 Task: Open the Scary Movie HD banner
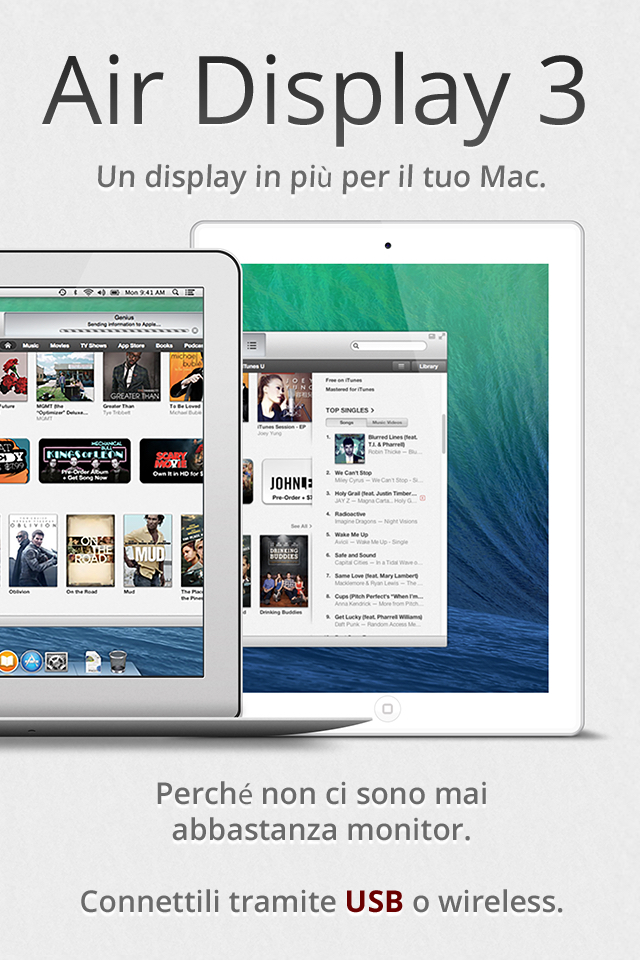pos(171,461)
